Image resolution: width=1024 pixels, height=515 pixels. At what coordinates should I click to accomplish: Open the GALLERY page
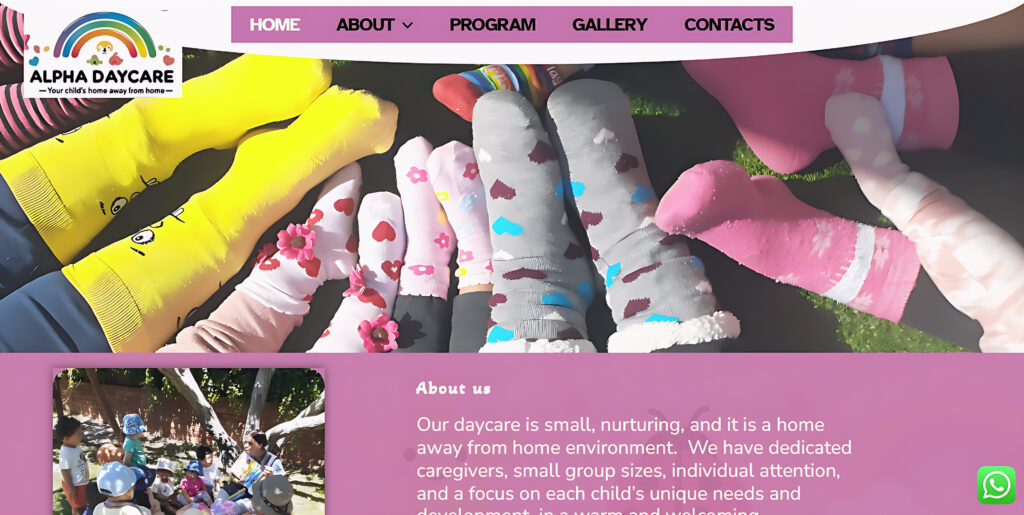(x=609, y=25)
